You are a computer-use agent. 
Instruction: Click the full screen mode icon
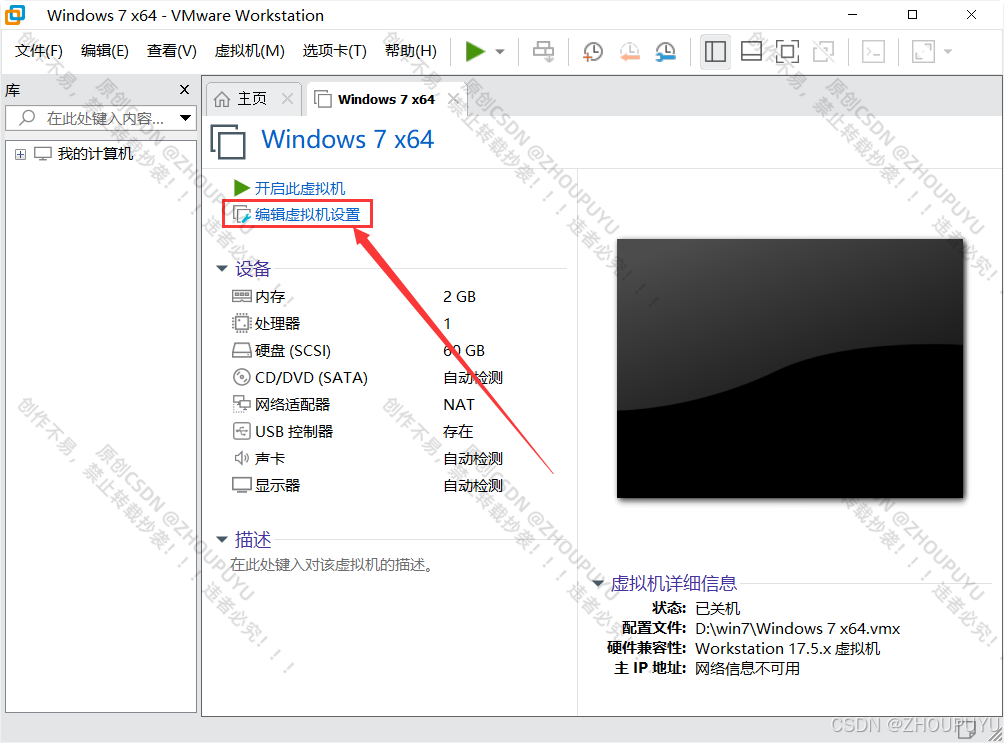(788, 51)
